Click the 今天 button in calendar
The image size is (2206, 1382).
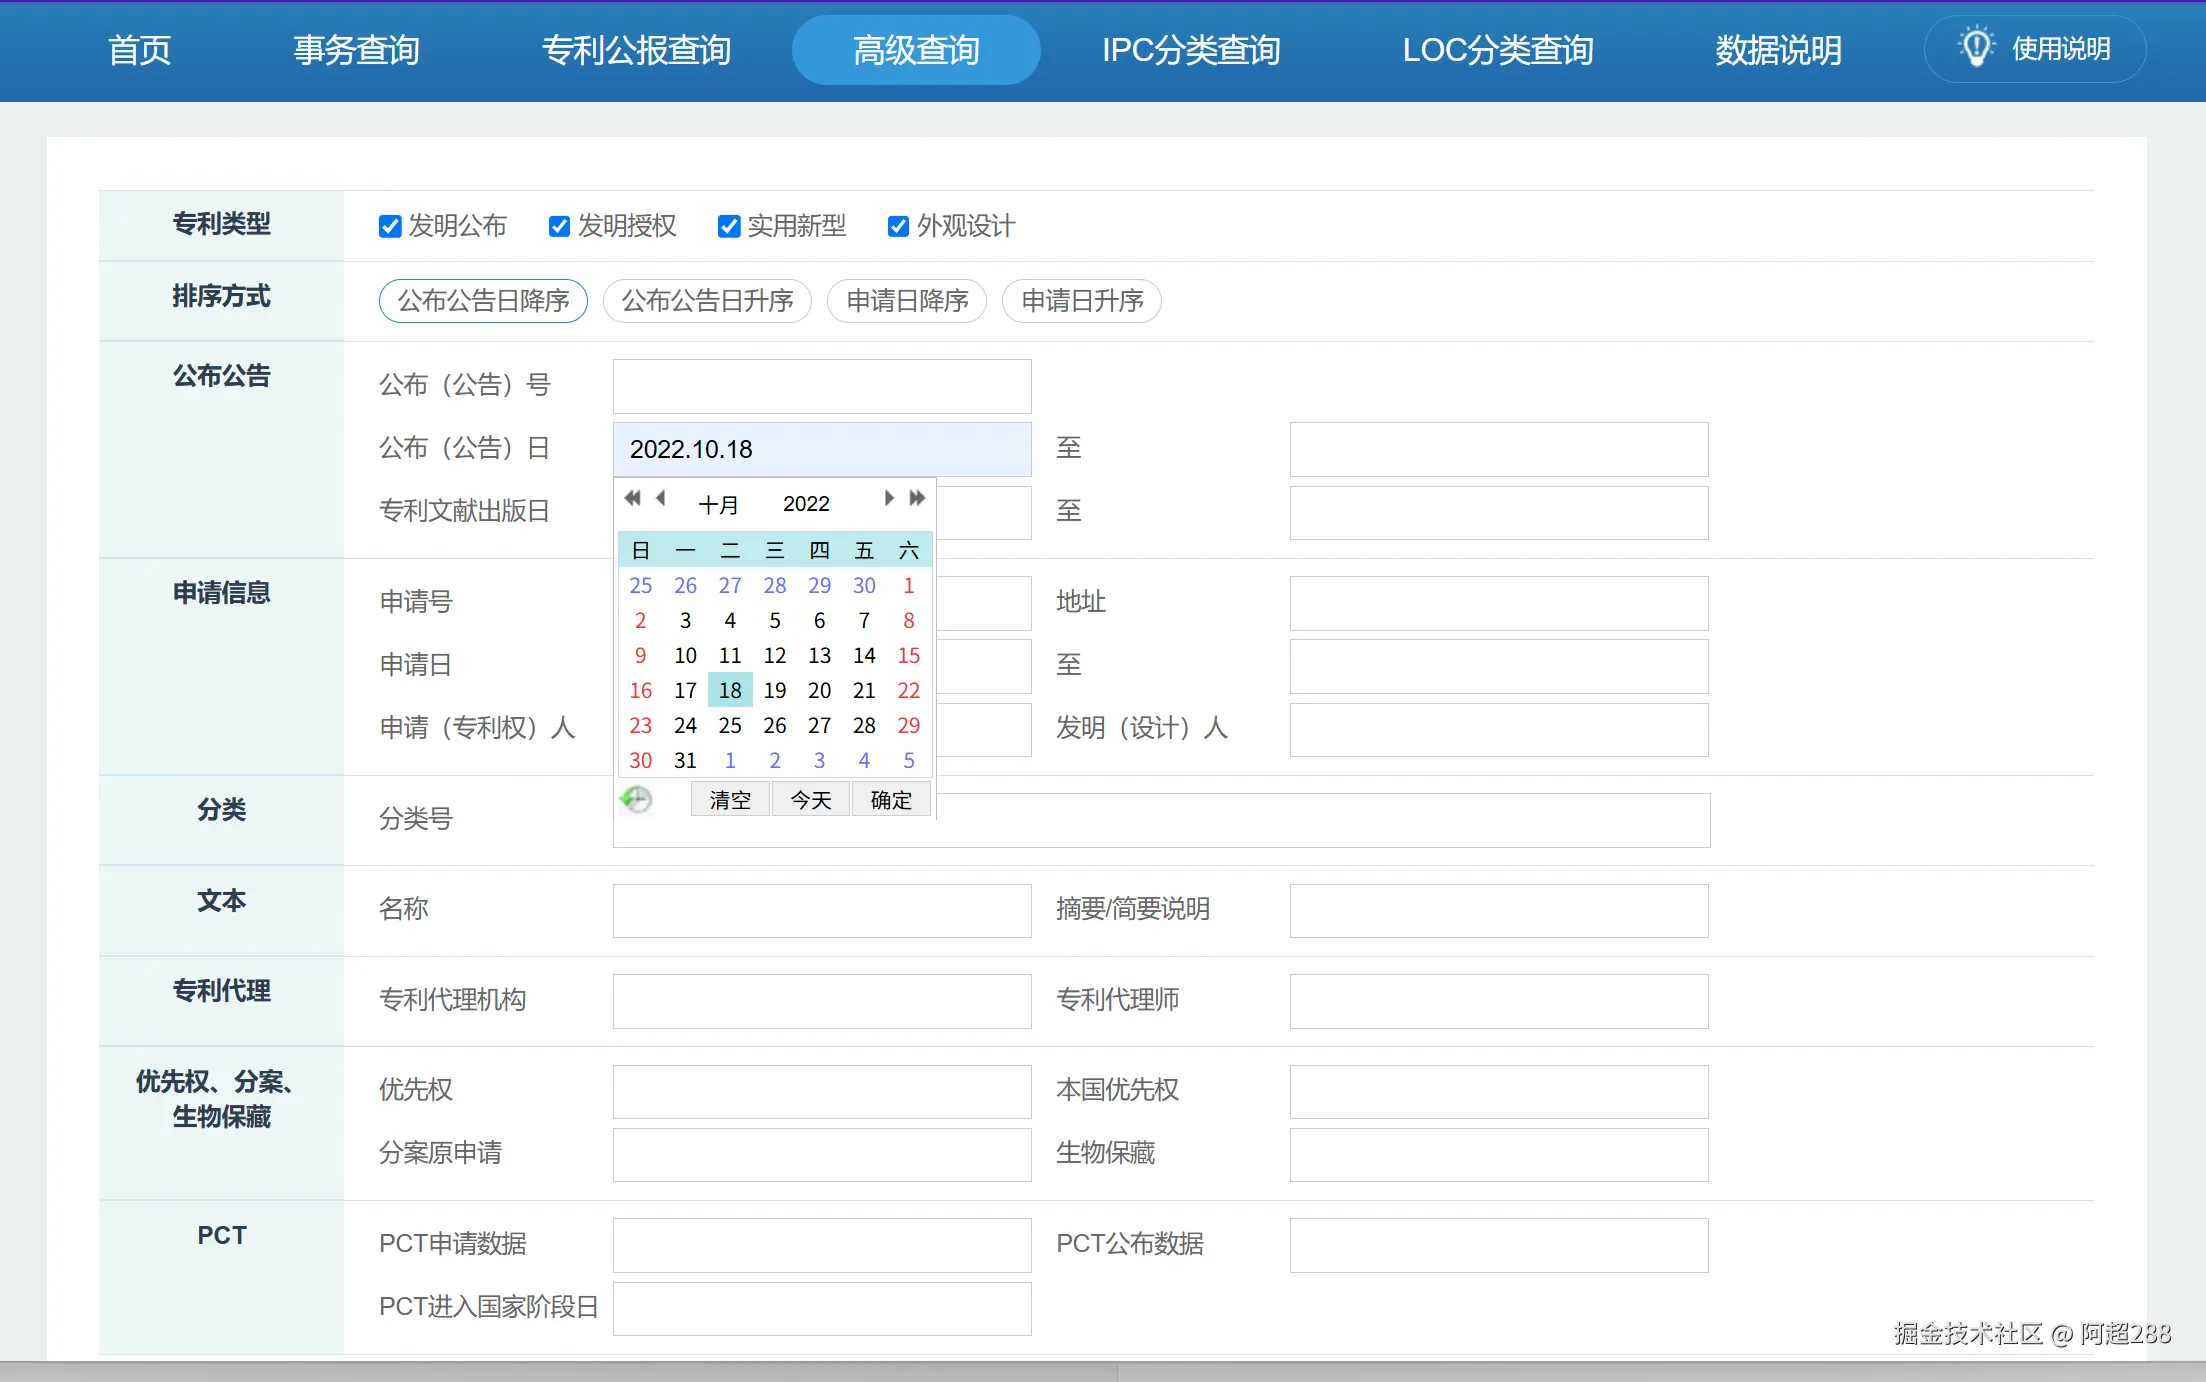[x=810, y=800]
